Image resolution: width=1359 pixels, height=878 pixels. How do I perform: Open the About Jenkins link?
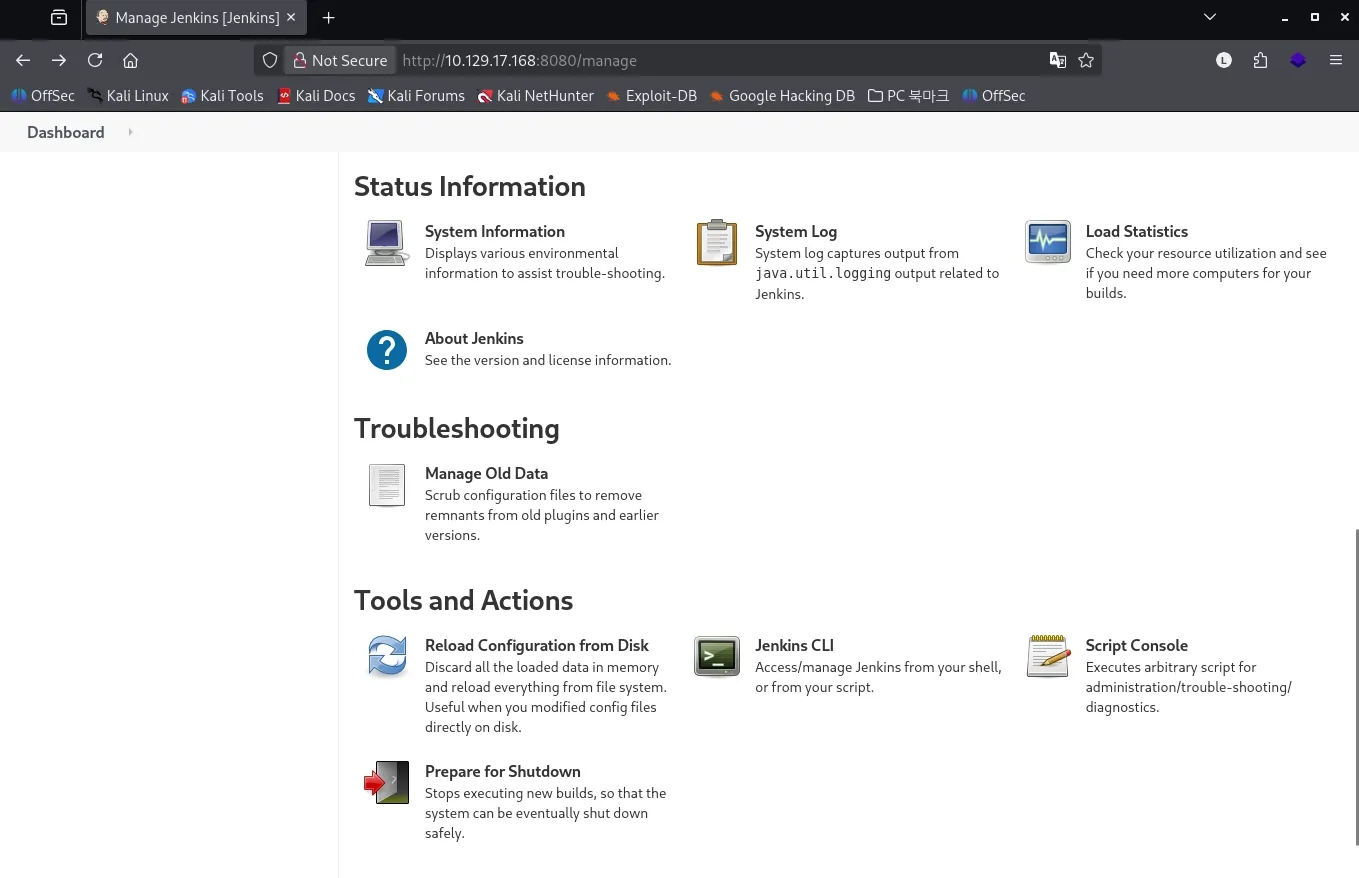[474, 338]
